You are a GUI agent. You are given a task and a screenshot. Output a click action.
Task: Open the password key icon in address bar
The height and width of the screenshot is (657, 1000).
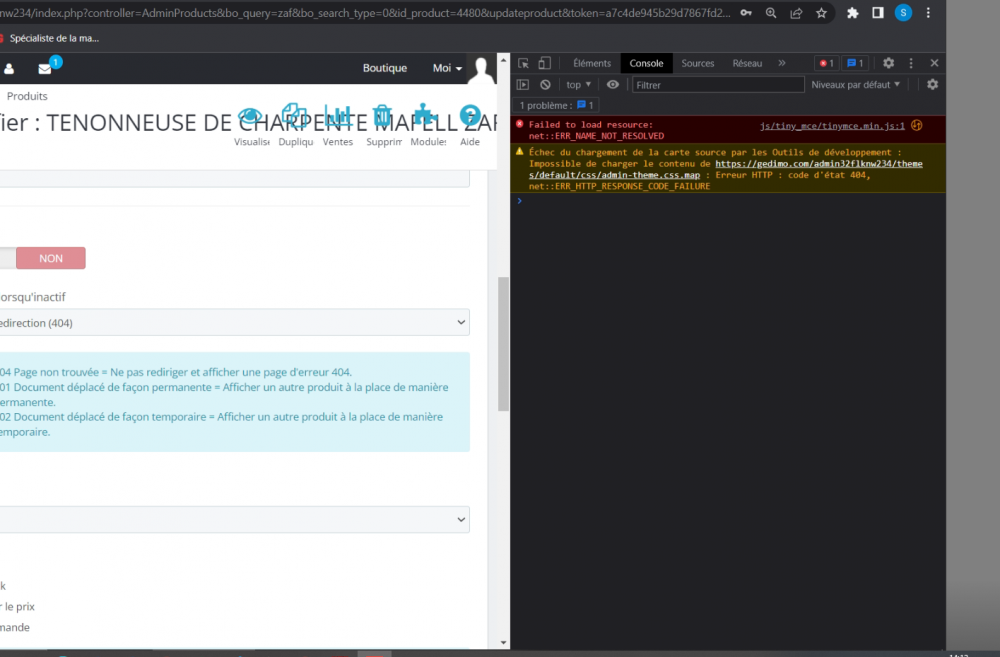[x=746, y=13]
